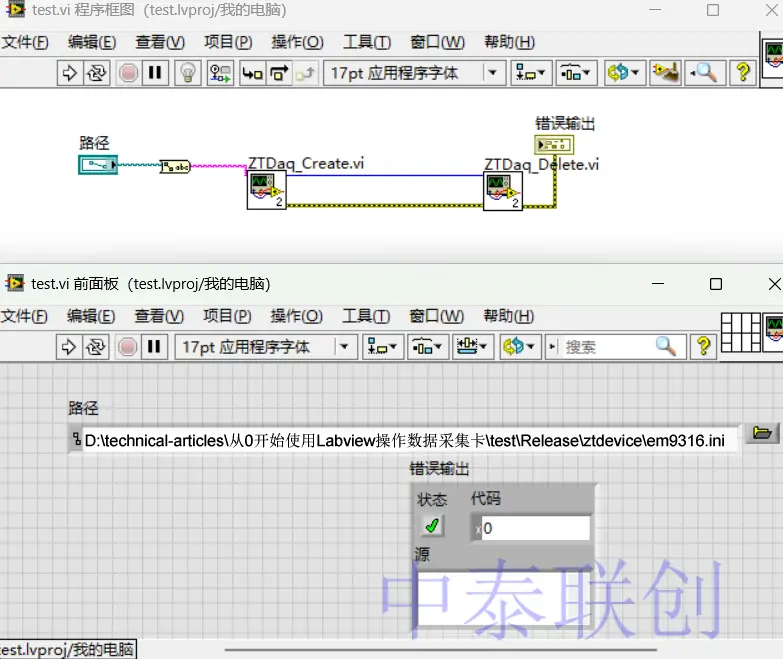Viewport: 783px width, 659px height.
Task: Run continuously in block diagram toolbar
Action: (96, 73)
